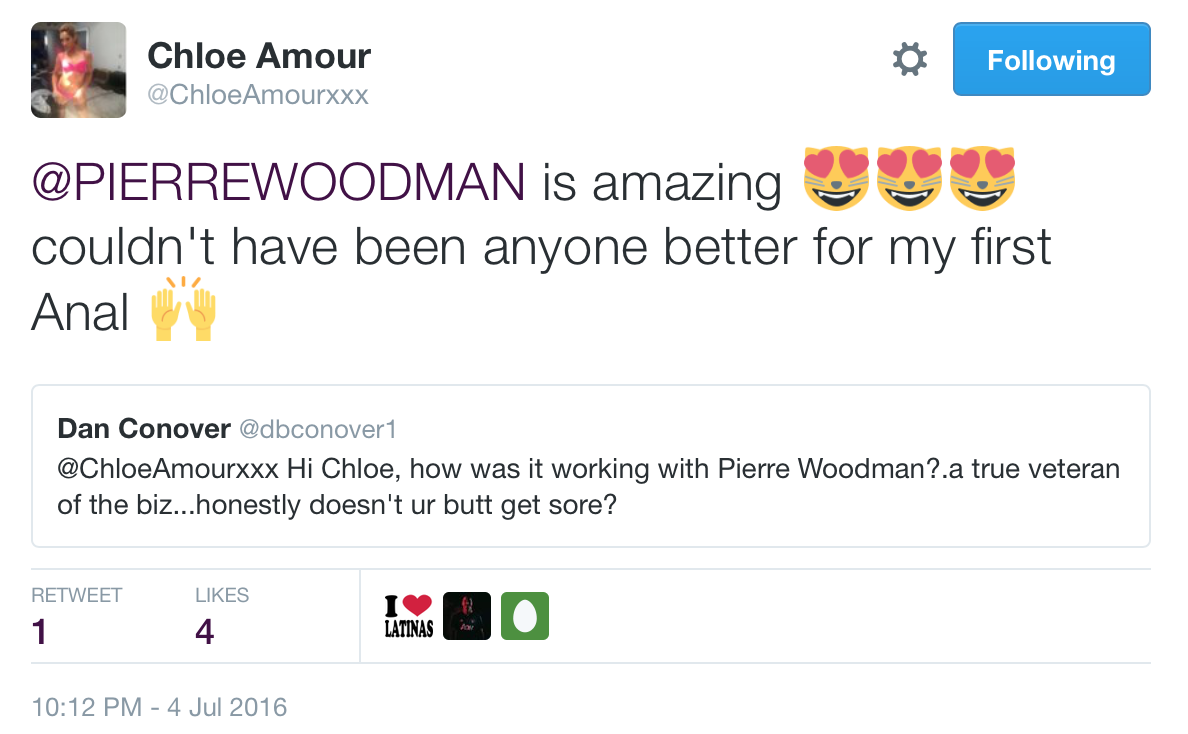The height and width of the screenshot is (734, 1188).
Task: Toggle the blue Following button
Action: click(1051, 60)
